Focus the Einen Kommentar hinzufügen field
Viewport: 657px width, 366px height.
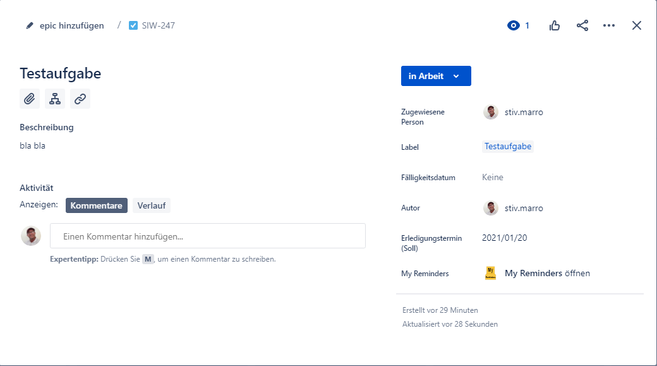[x=208, y=236]
